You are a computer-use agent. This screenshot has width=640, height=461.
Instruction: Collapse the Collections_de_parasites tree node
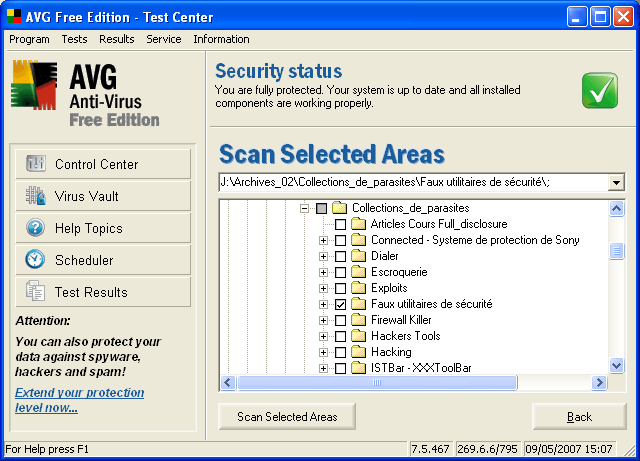[x=304, y=208]
